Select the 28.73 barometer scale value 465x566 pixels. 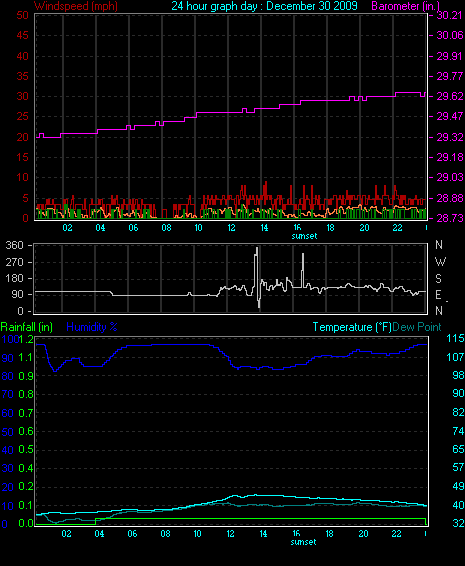[x=449, y=218]
